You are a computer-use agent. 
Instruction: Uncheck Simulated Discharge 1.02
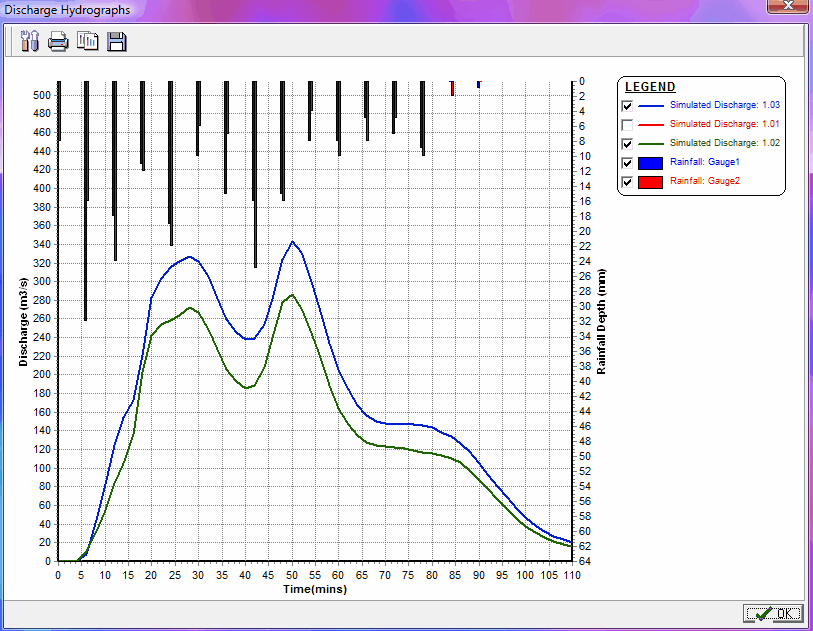[628, 143]
